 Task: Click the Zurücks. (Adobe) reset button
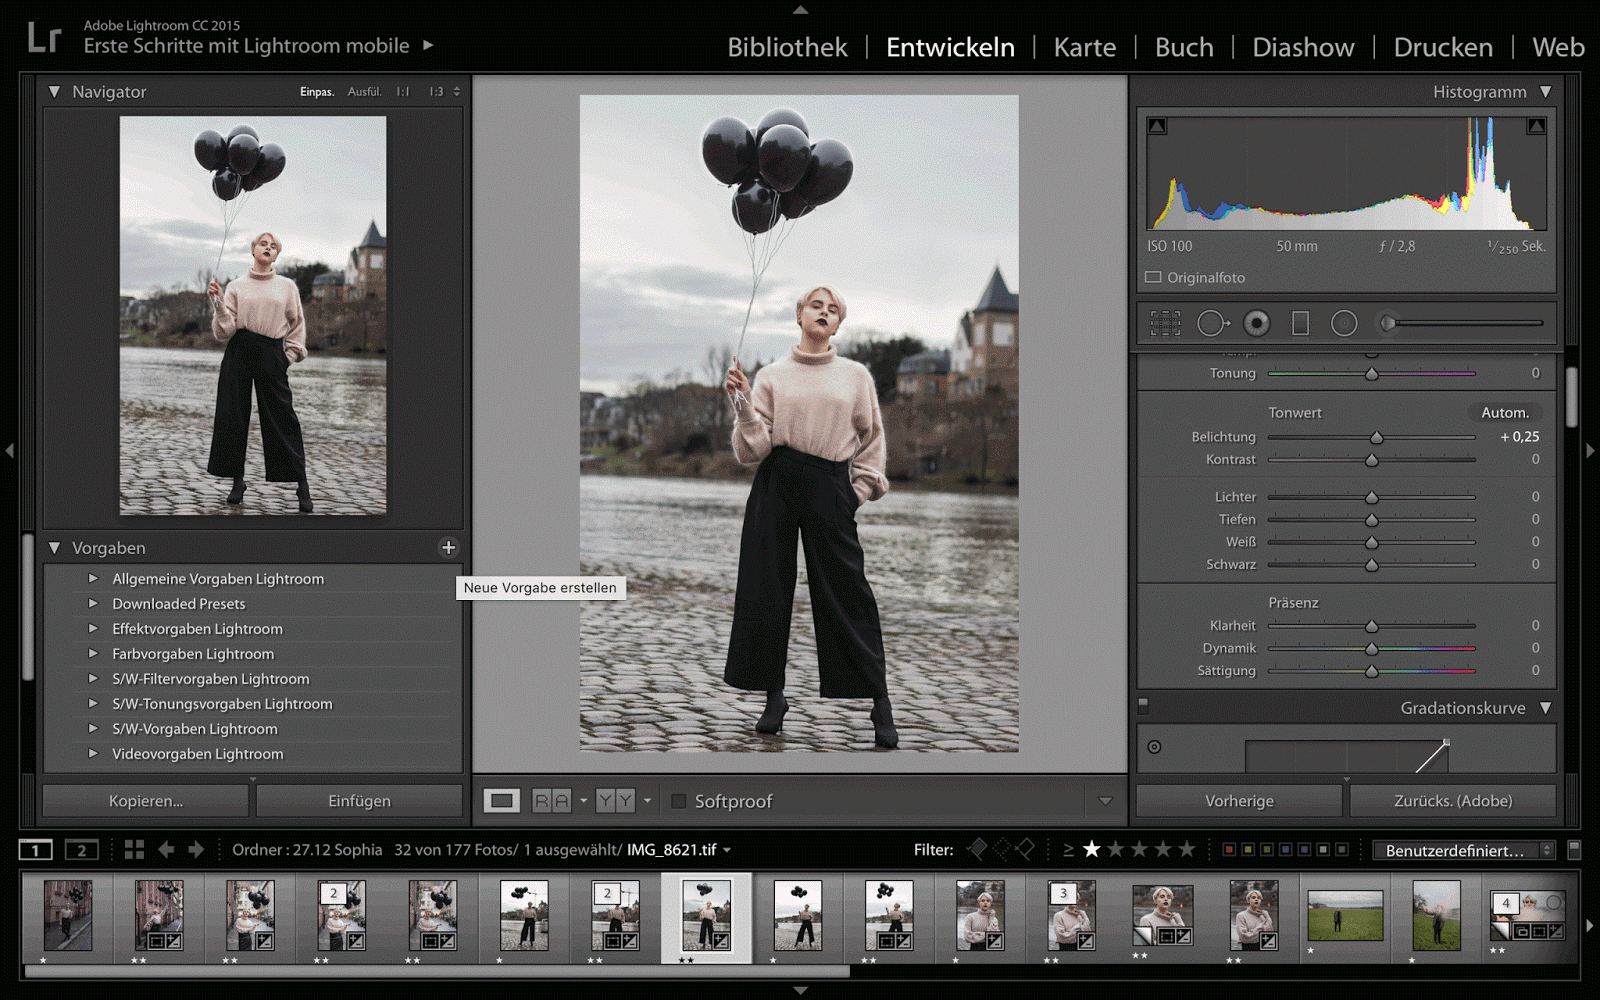pyautogui.click(x=1453, y=801)
